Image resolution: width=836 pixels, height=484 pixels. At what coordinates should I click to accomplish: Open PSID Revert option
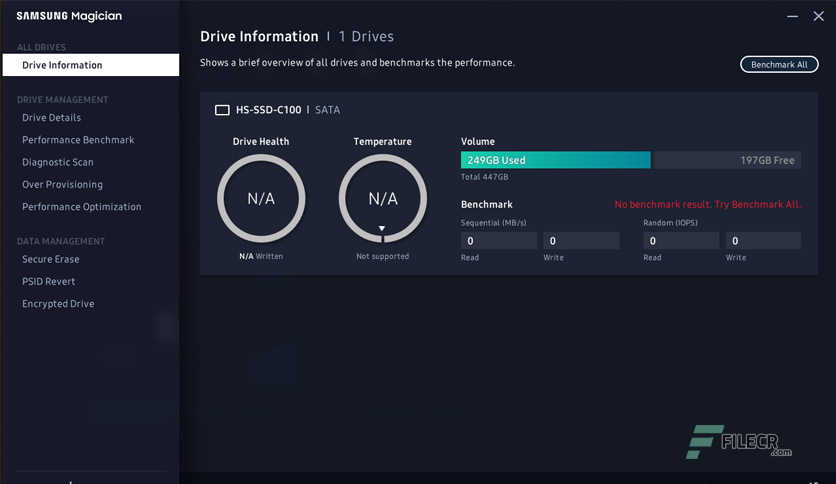pyautogui.click(x=49, y=281)
